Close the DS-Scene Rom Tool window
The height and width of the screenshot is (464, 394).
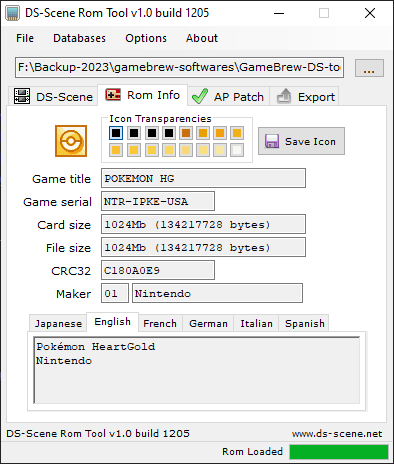click(x=370, y=13)
